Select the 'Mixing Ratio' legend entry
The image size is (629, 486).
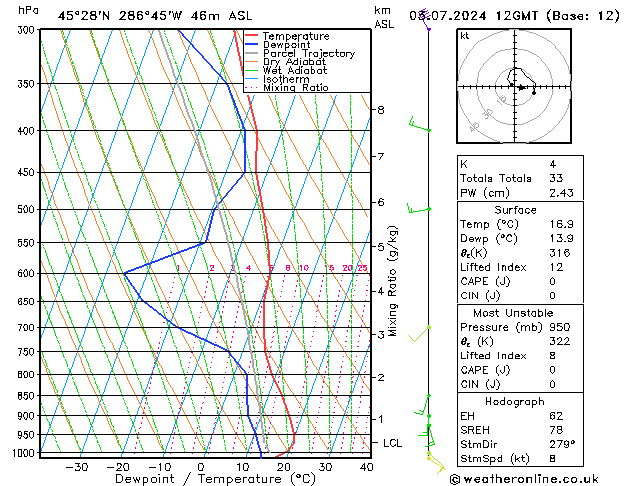point(296,87)
